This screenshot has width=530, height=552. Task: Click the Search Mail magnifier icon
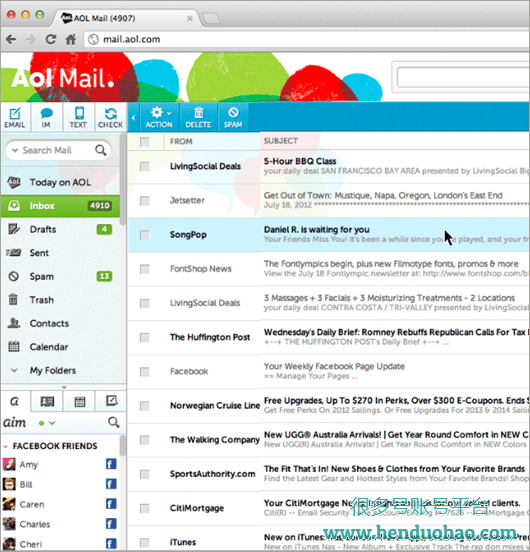pyautogui.click(x=101, y=150)
